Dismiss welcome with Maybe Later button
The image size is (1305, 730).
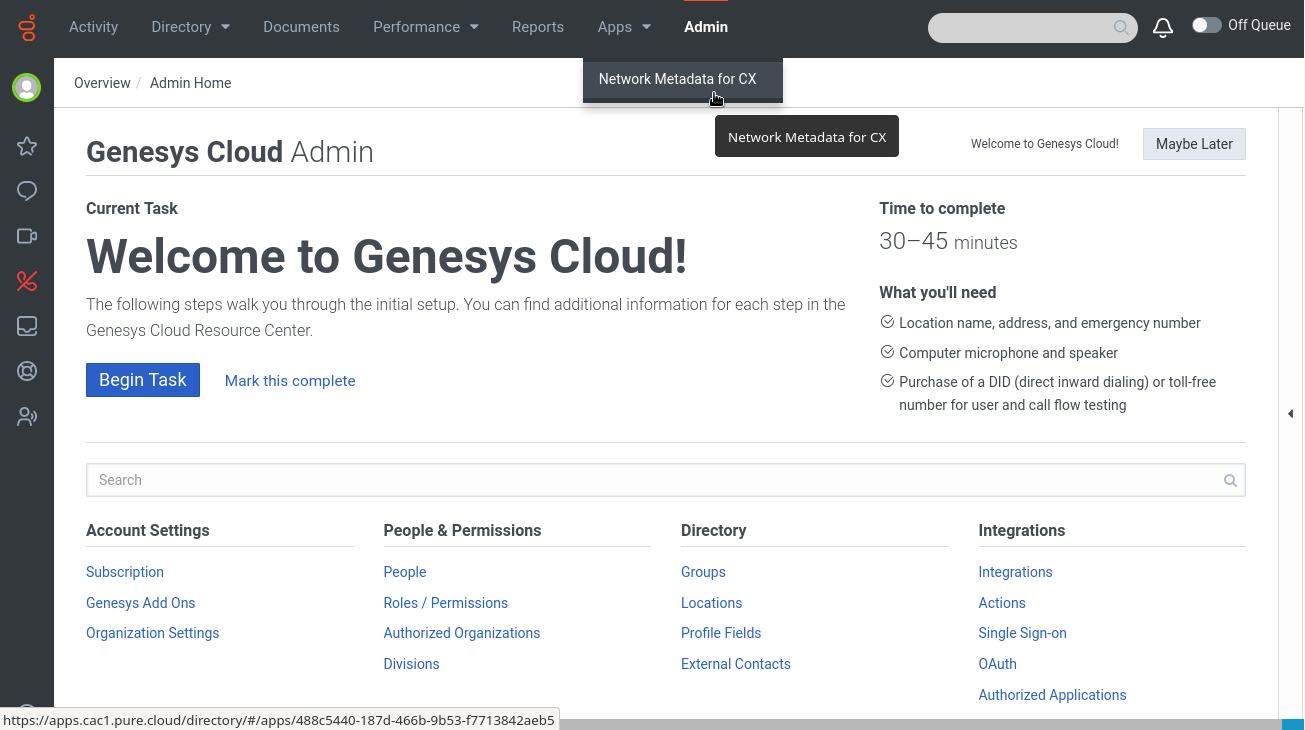coord(1194,144)
